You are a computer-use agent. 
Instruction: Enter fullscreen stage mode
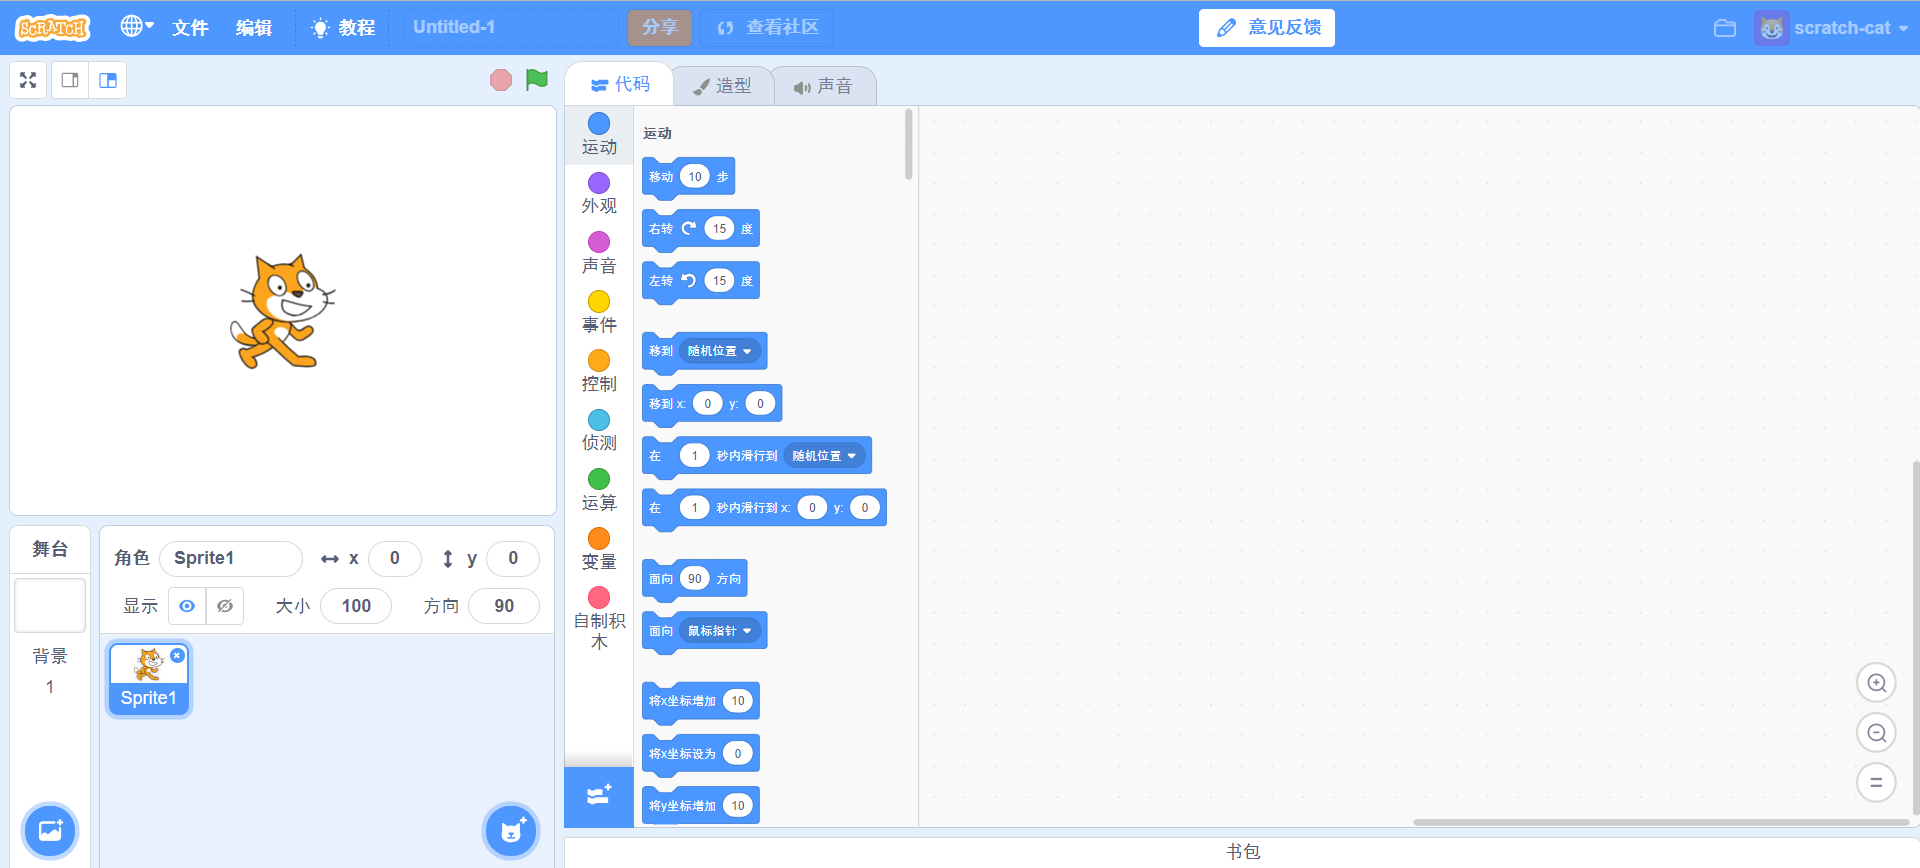(28, 80)
